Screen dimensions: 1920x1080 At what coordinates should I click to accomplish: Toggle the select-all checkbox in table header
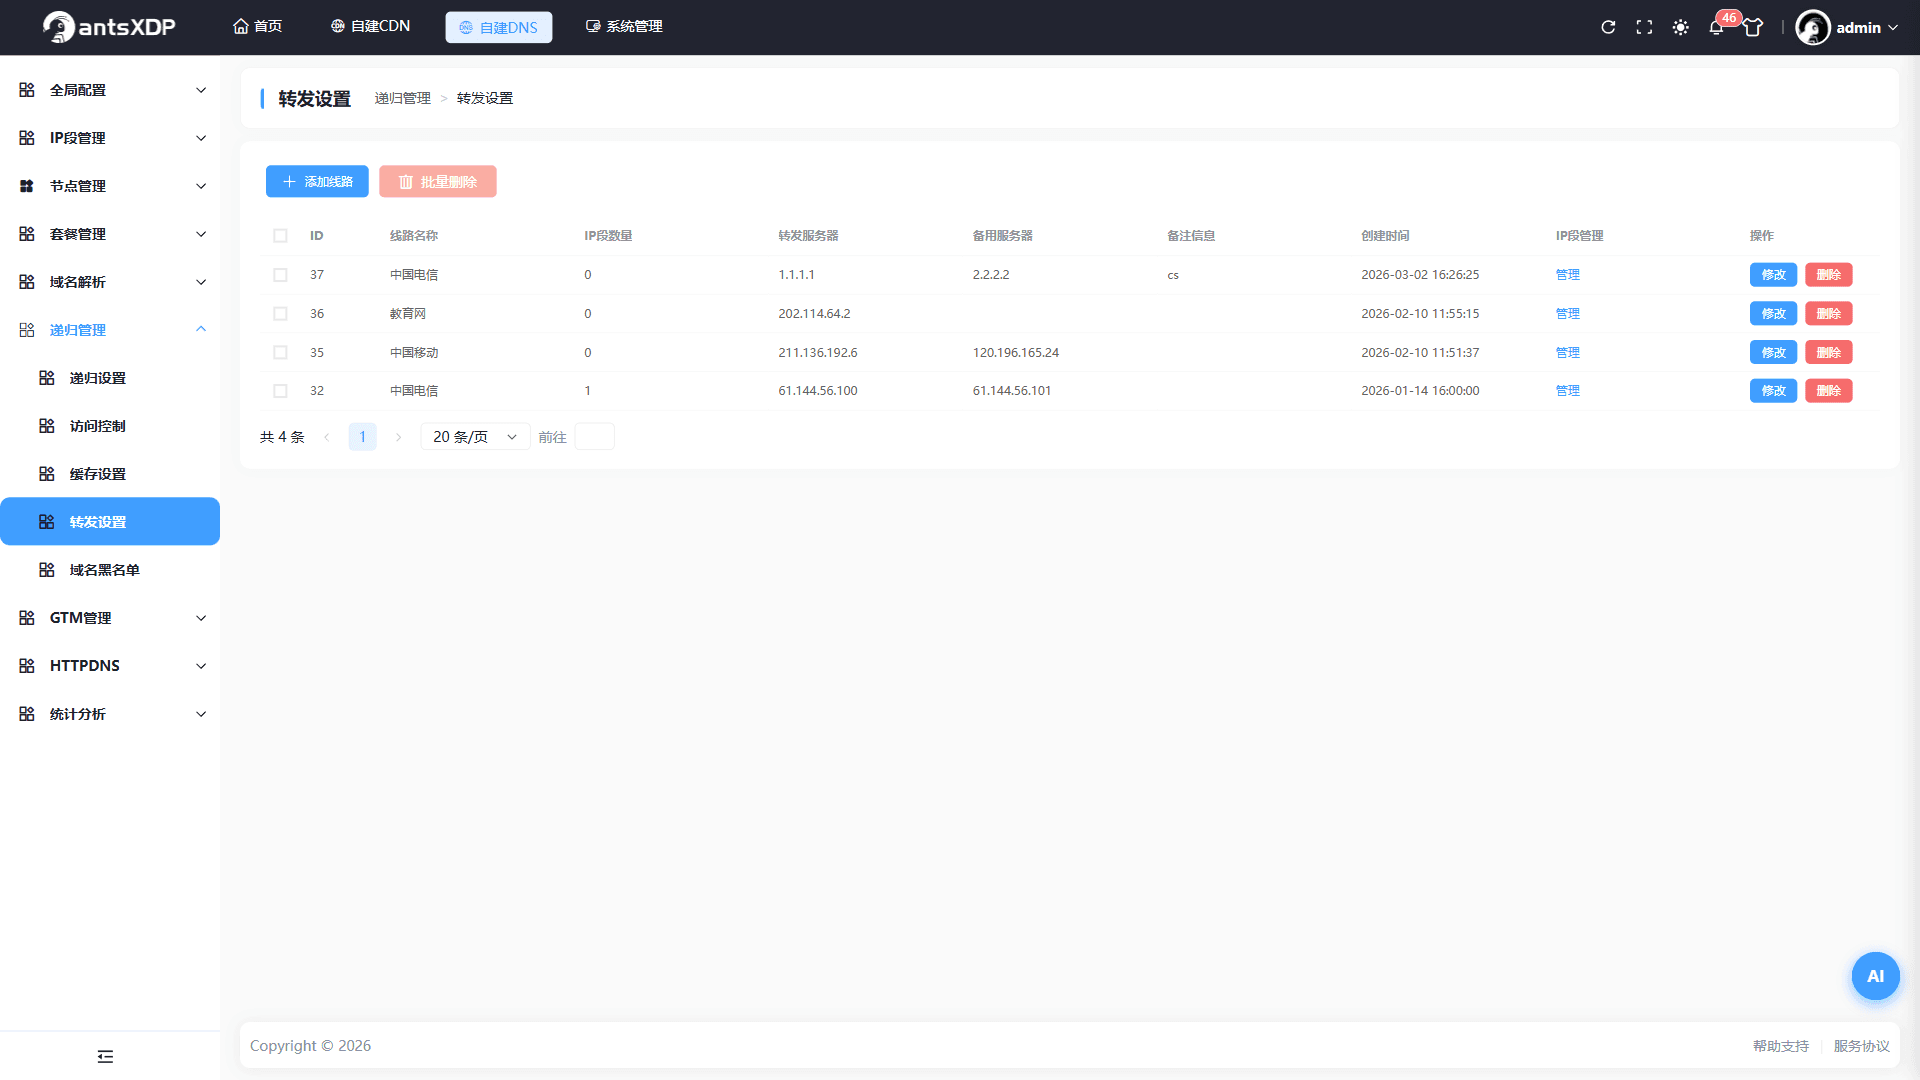click(280, 236)
